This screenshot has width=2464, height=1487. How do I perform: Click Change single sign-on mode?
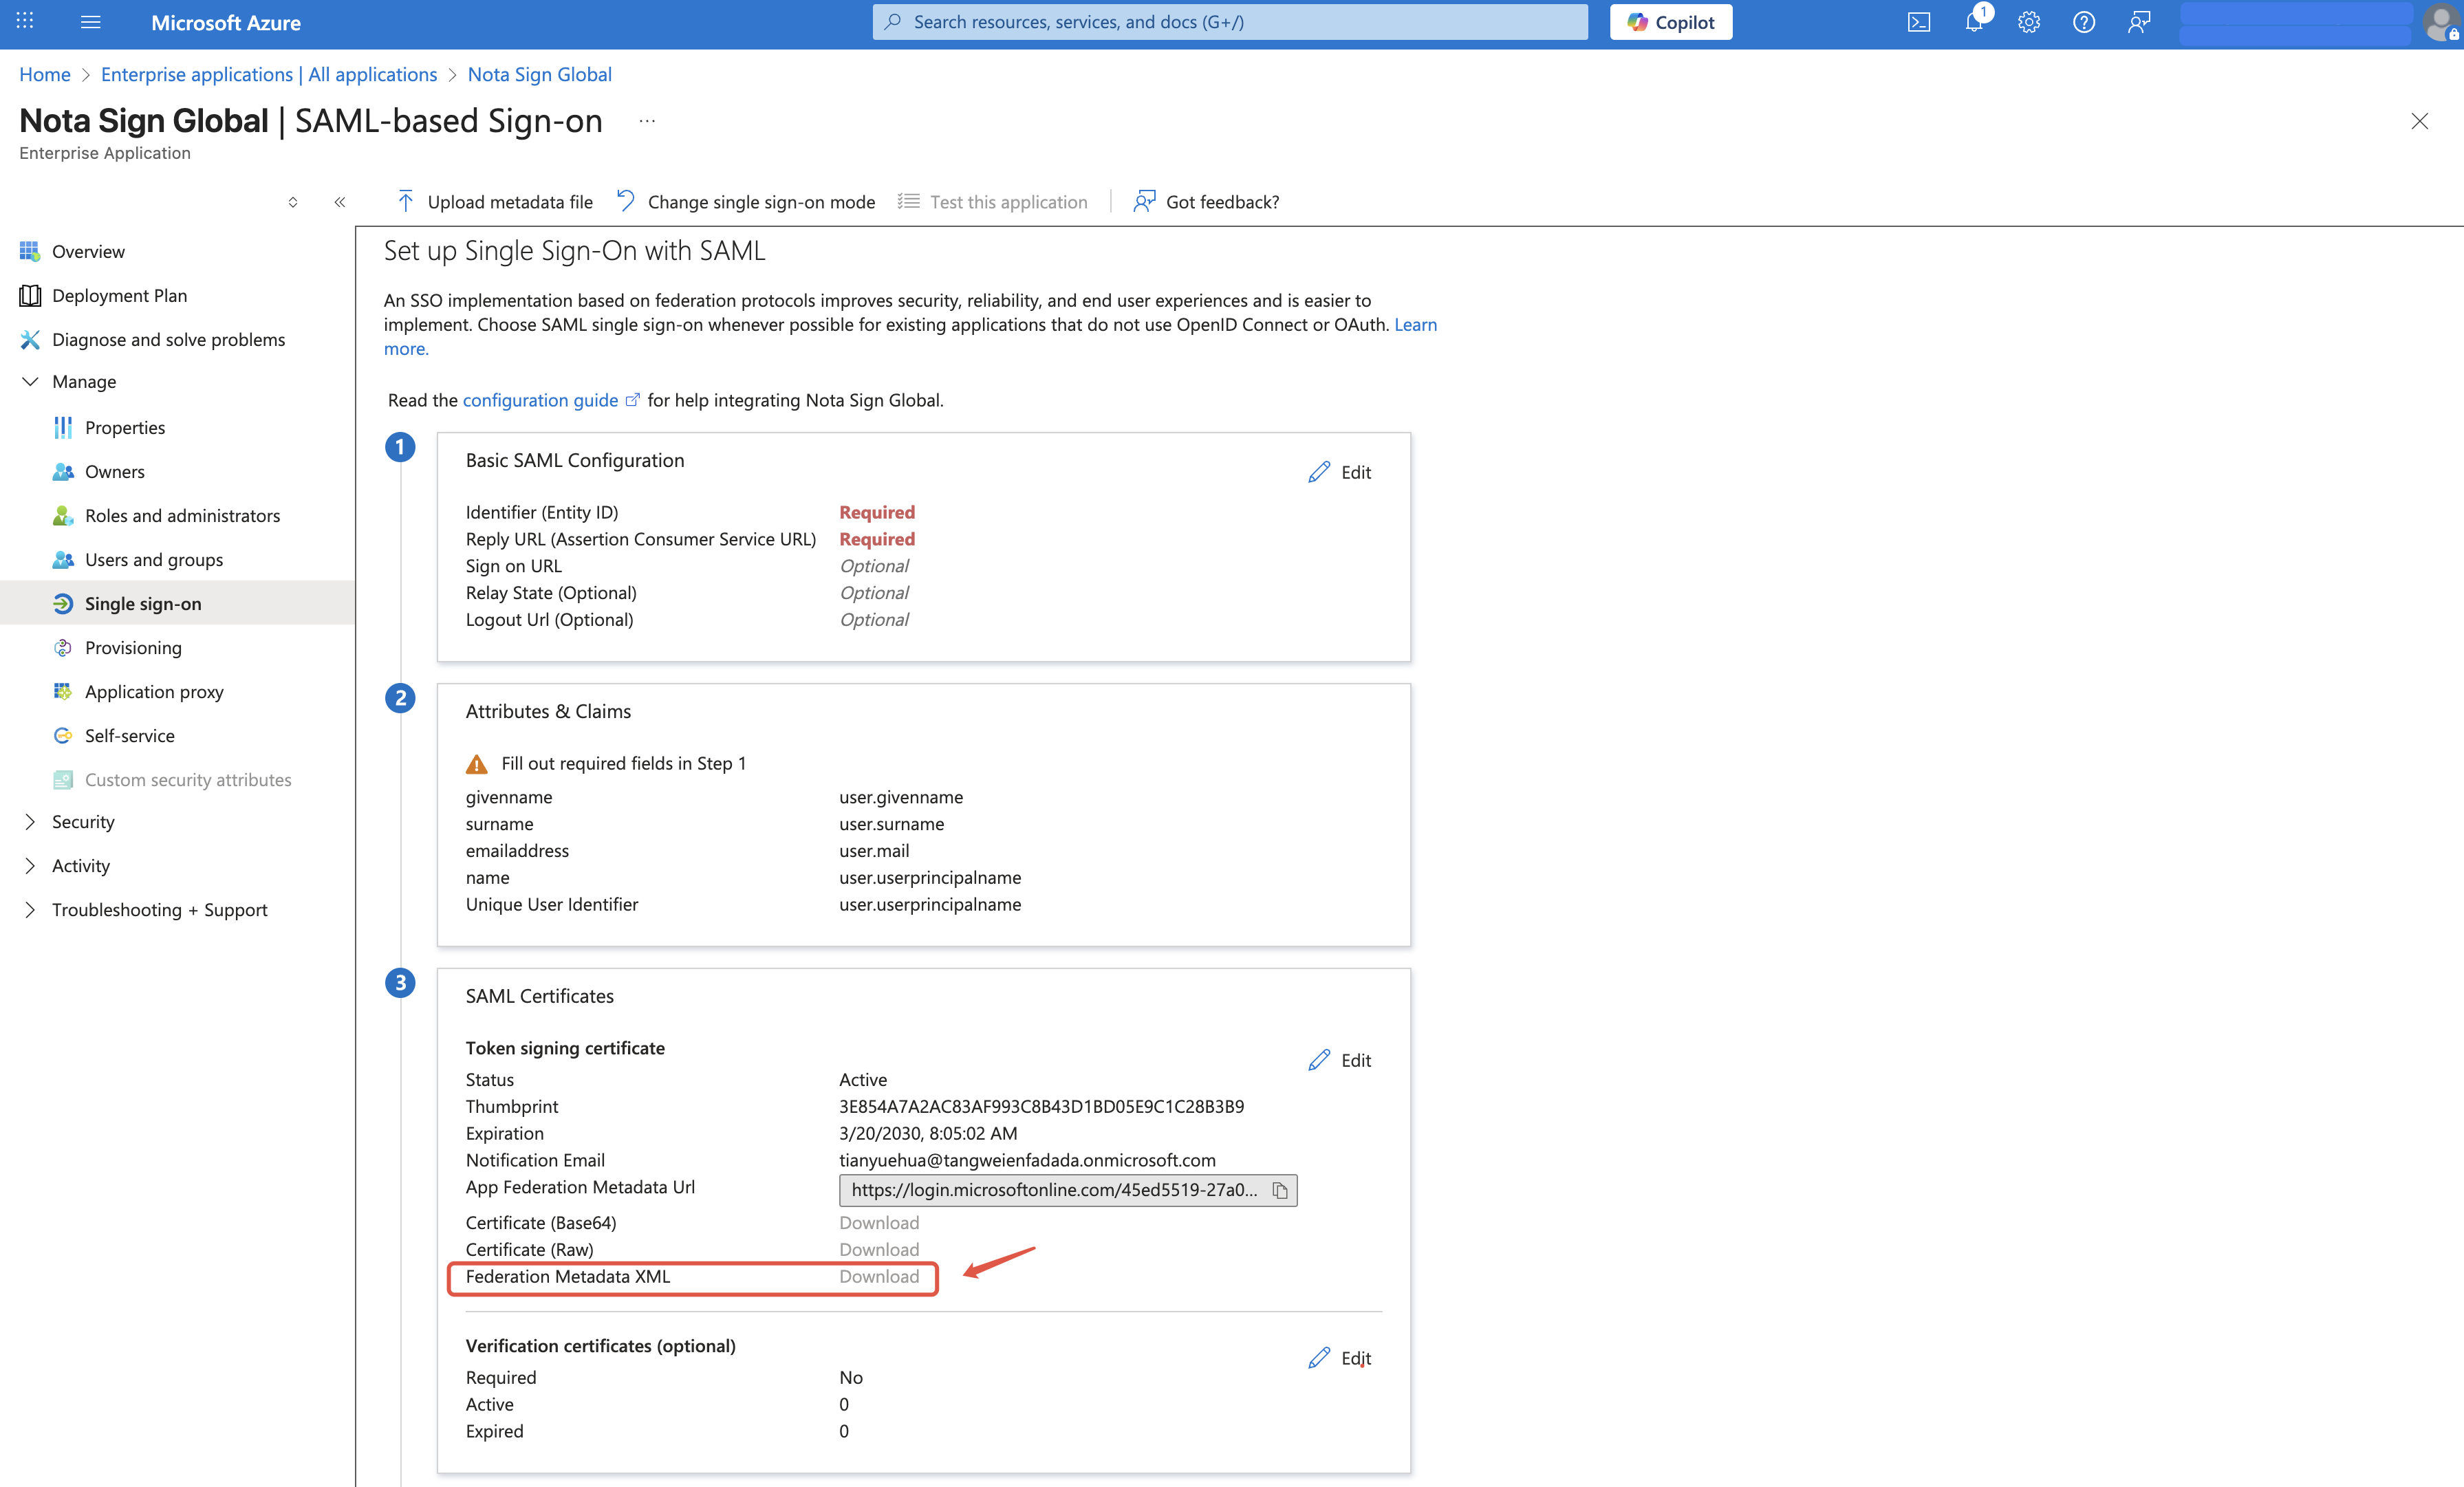point(746,202)
